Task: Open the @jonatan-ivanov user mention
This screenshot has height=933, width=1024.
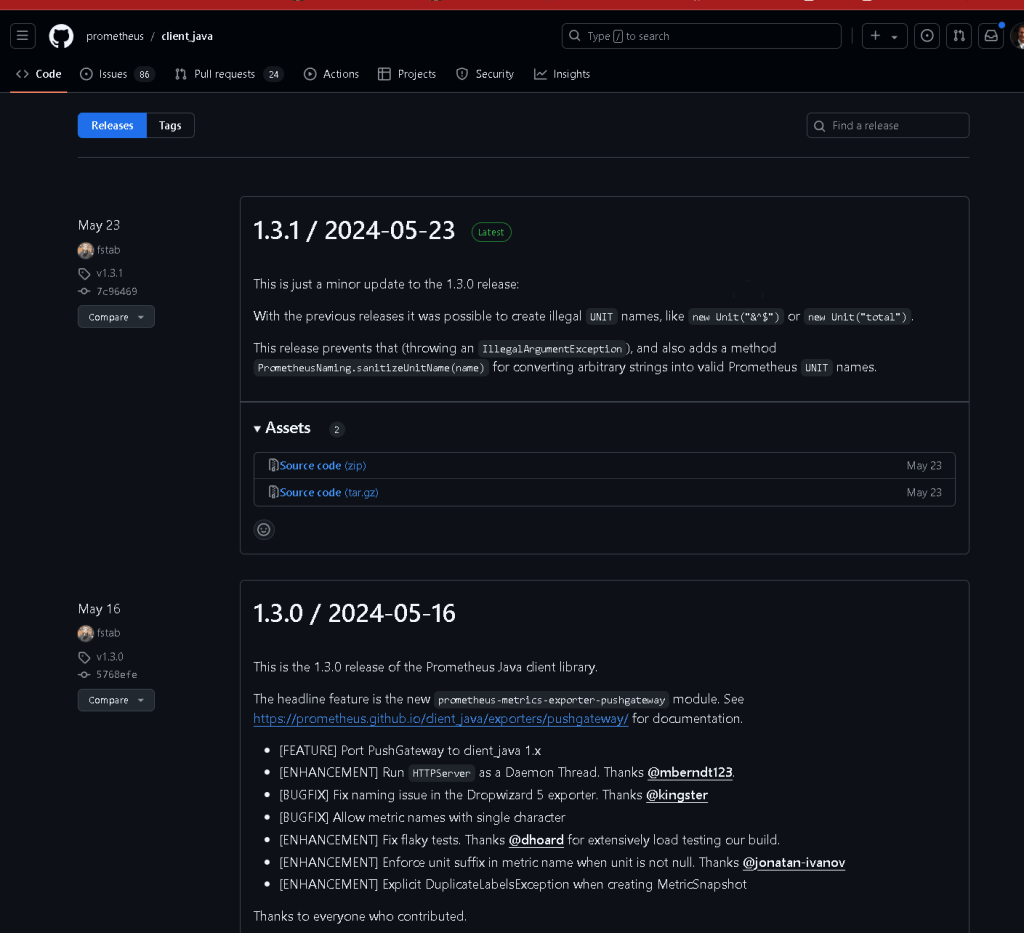Action: (793, 862)
